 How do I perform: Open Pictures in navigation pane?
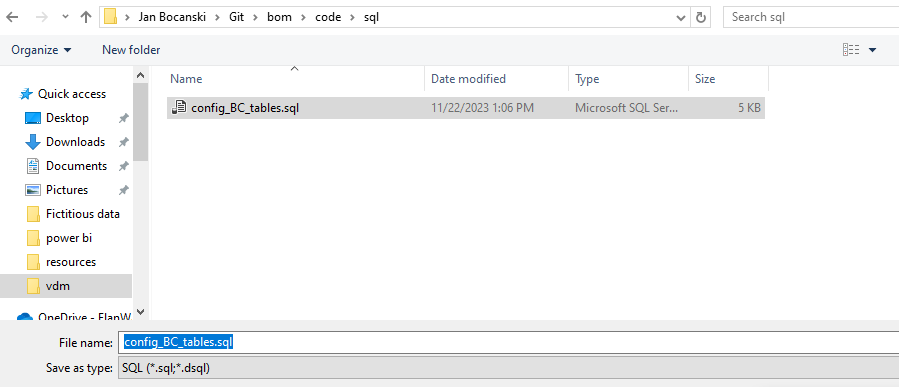tap(67, 190)
